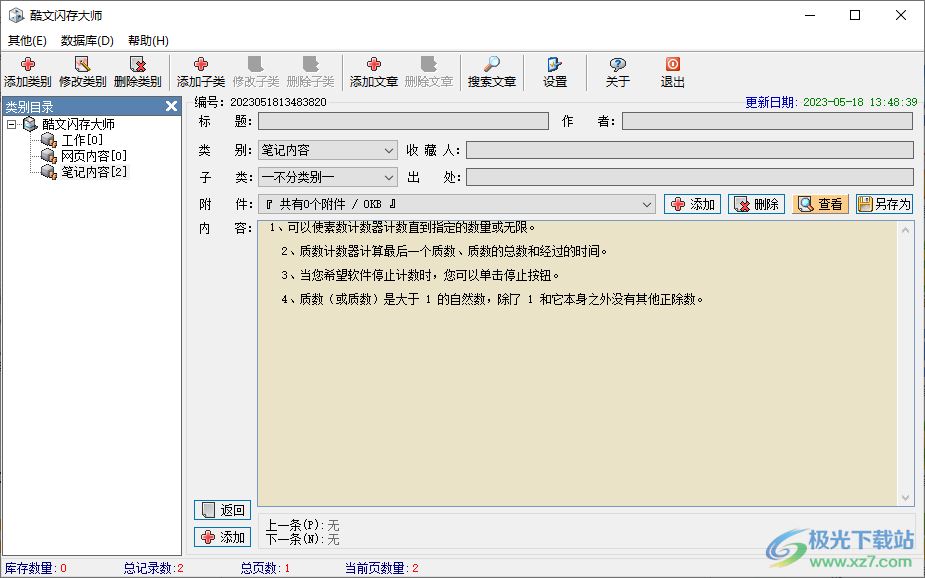Open 设置 from the toolbar
The height and width of the screenshot is (578, 925).
(555, 73)
